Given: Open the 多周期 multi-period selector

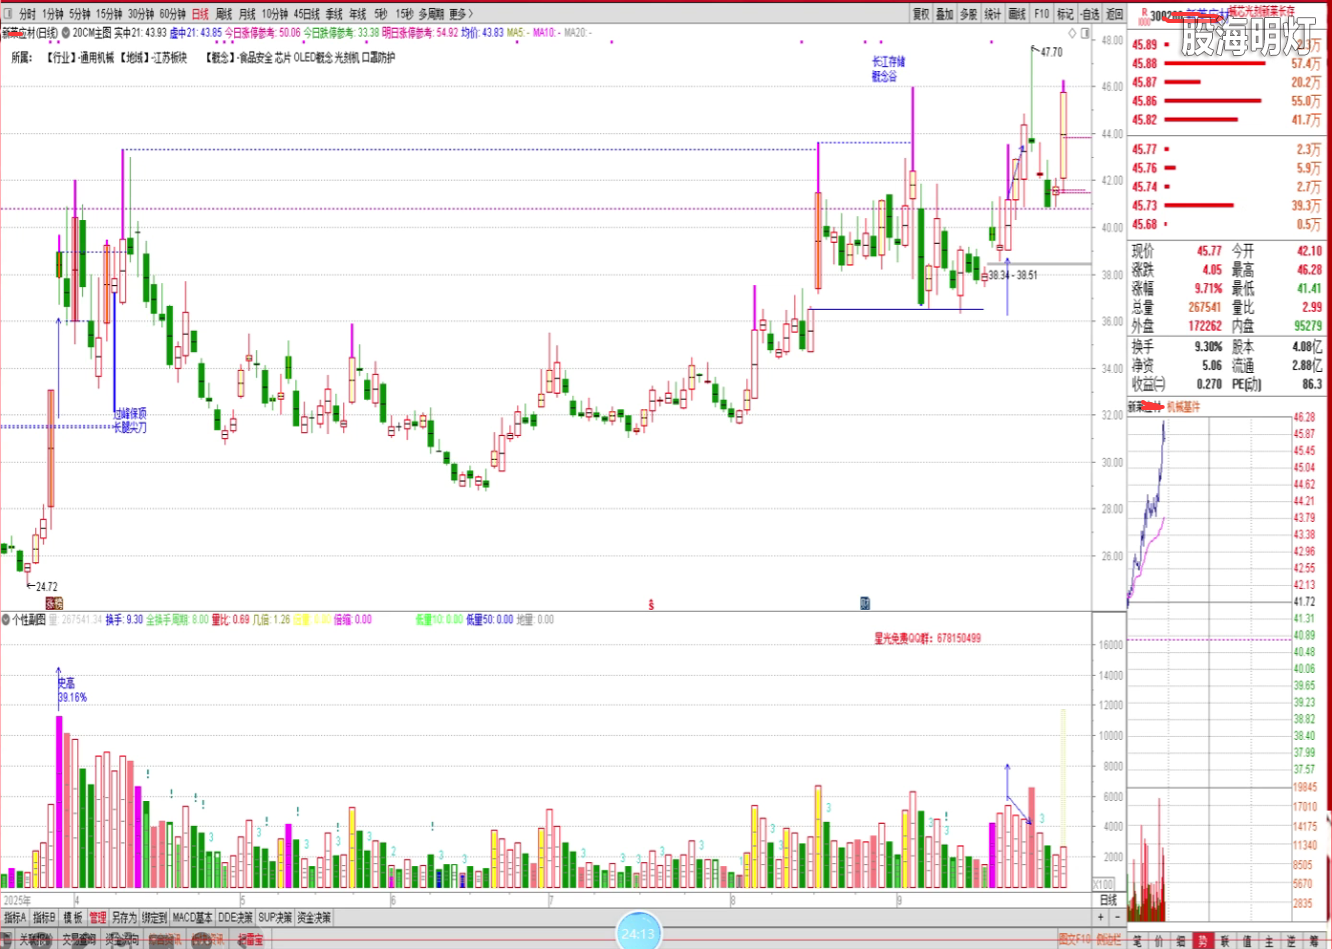Looking at the screenshot, I should [x=431, y=14].
